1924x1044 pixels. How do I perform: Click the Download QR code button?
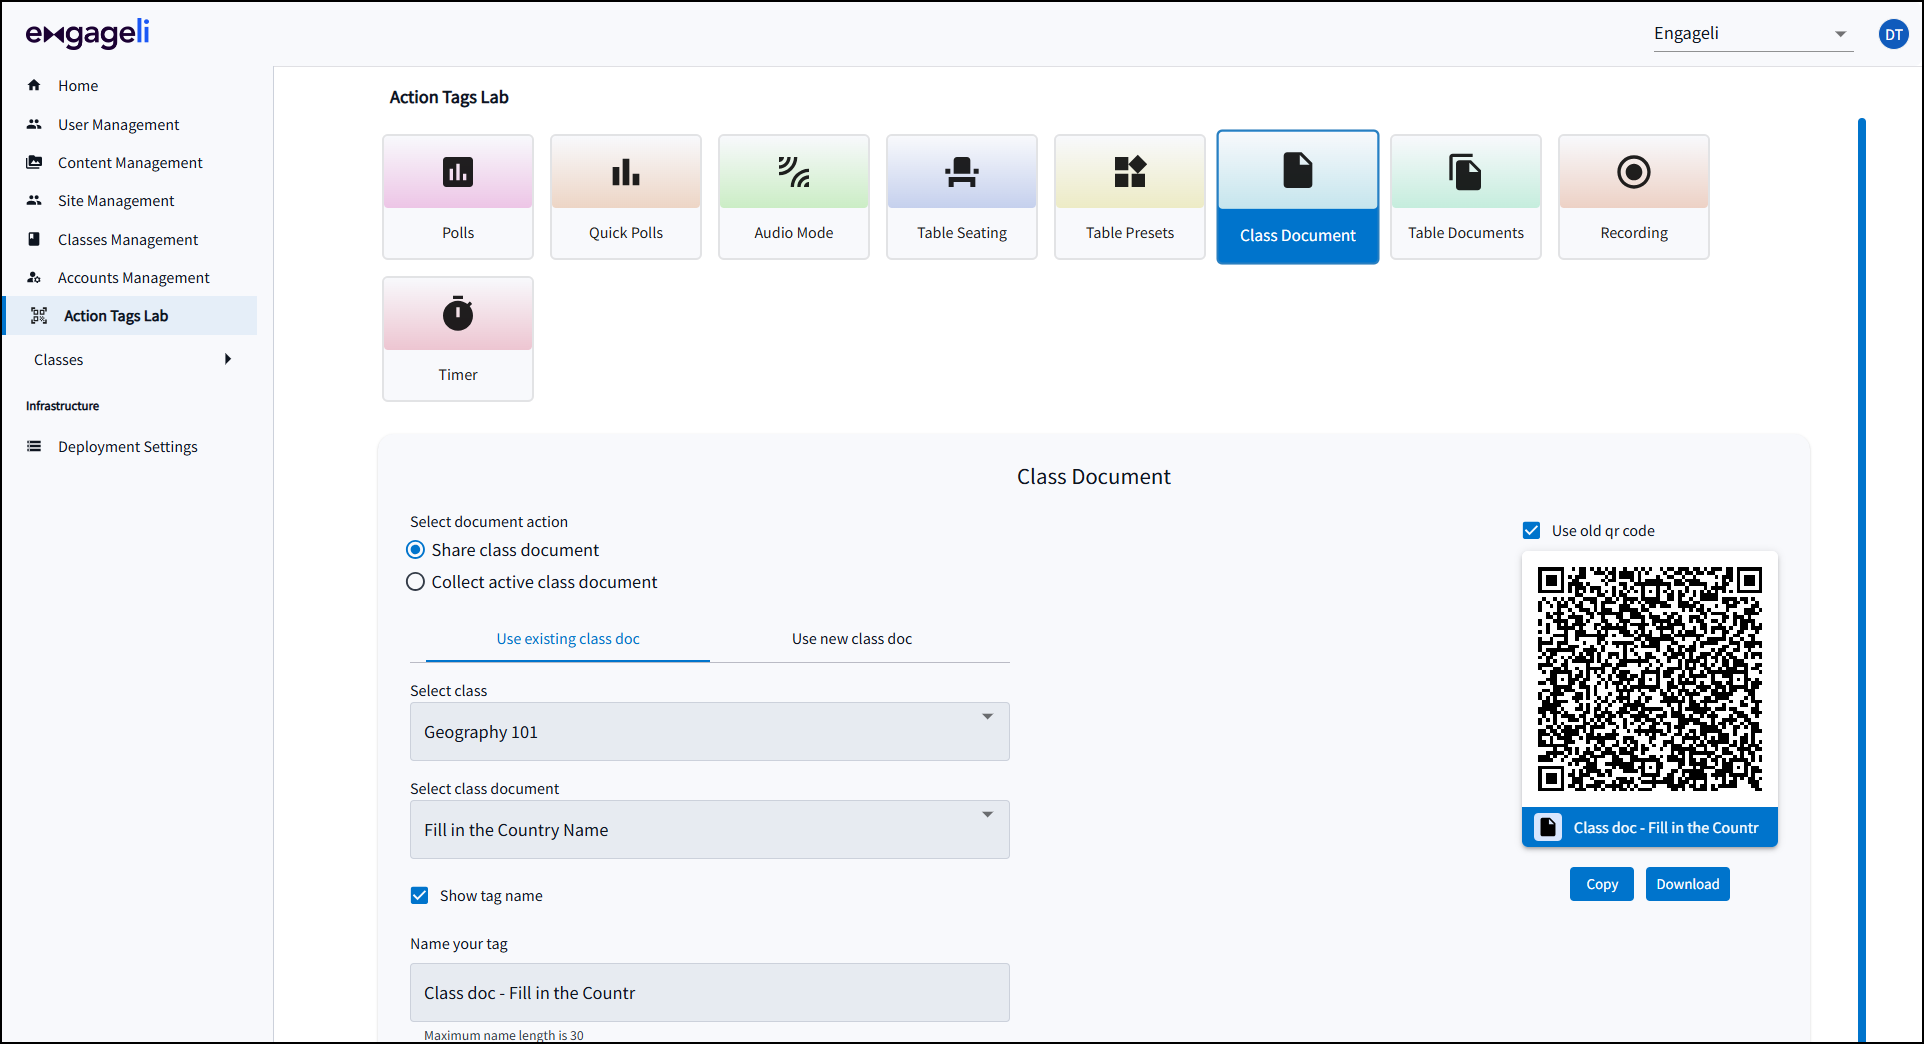point(1688,884)
